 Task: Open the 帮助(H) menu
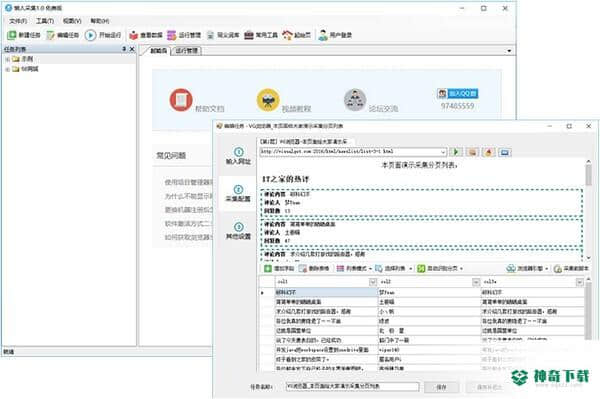(x=99, y=21)
